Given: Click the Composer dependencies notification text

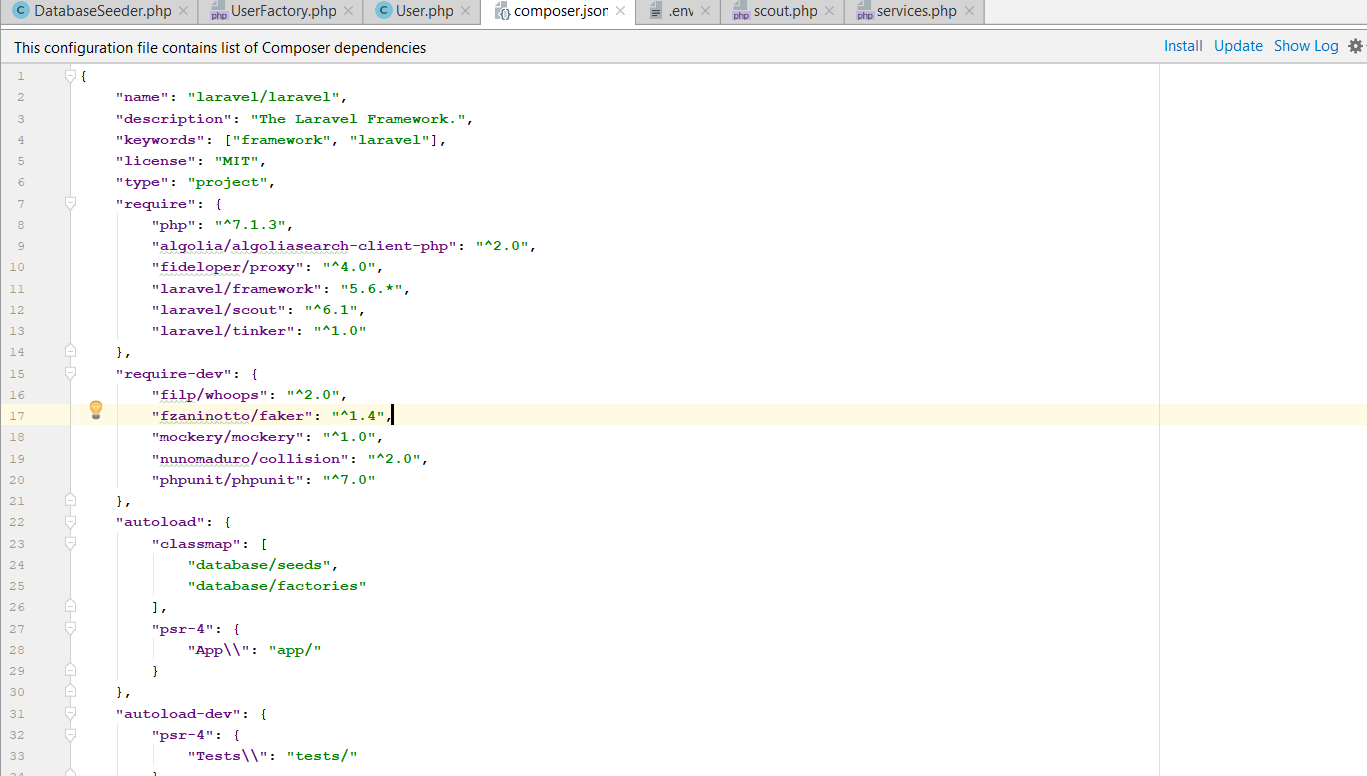Looking at the screenshot, I should point(220,47).
